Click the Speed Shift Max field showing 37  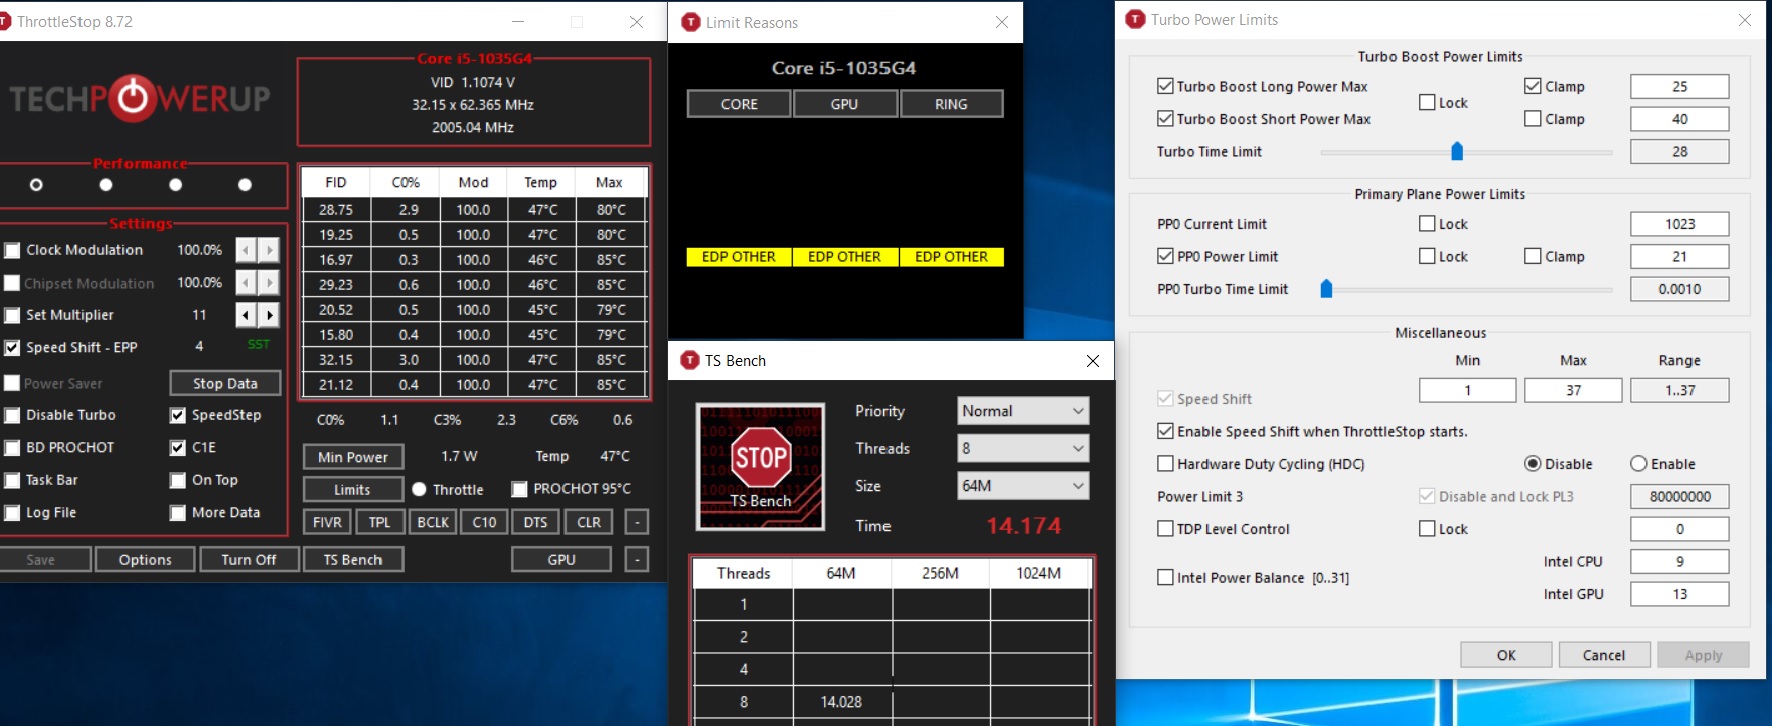(x=1574, y=391)
